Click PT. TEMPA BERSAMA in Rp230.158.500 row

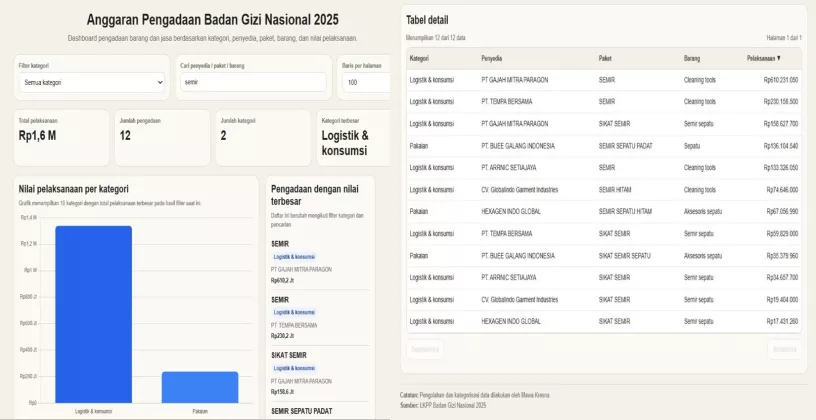pyautogui.click(x=506, y=101)
